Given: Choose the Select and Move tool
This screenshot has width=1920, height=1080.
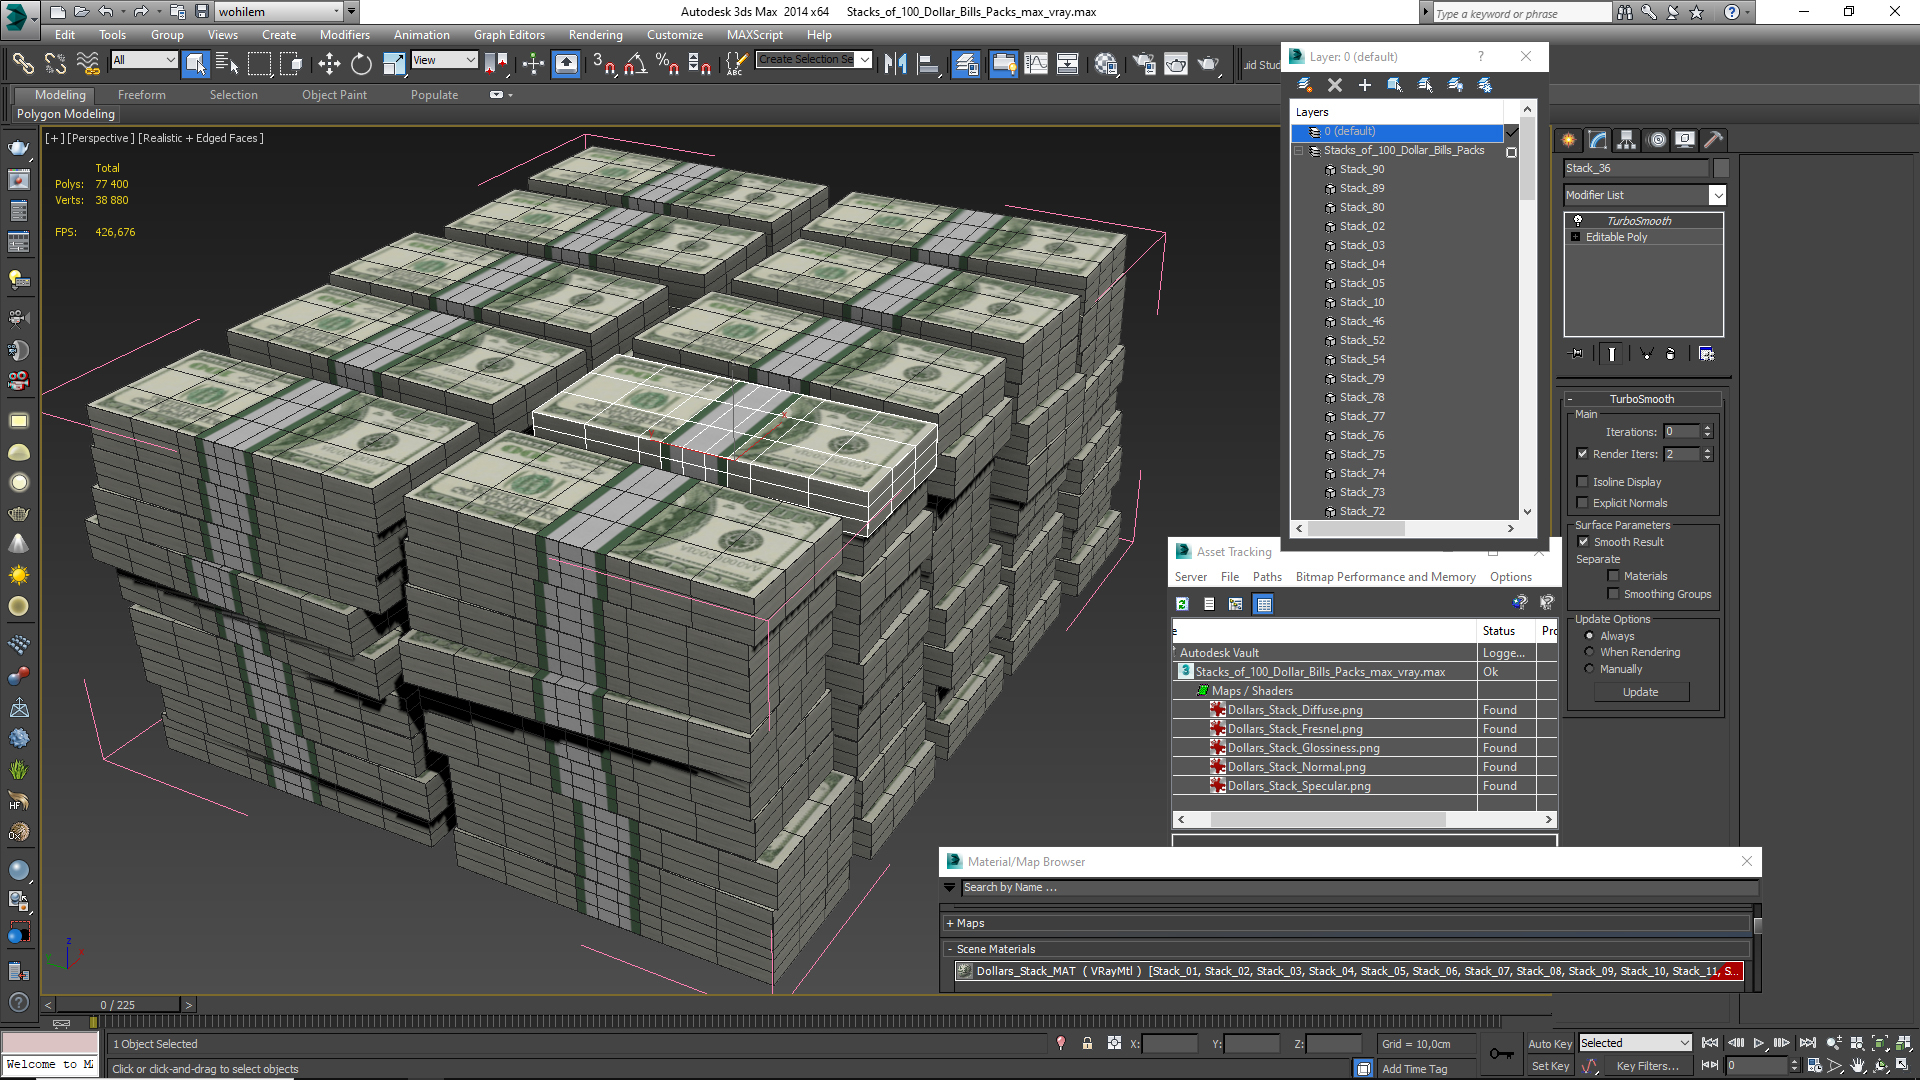Looking at the screenshot, I should pyautogui.click(x=329, y=64).
